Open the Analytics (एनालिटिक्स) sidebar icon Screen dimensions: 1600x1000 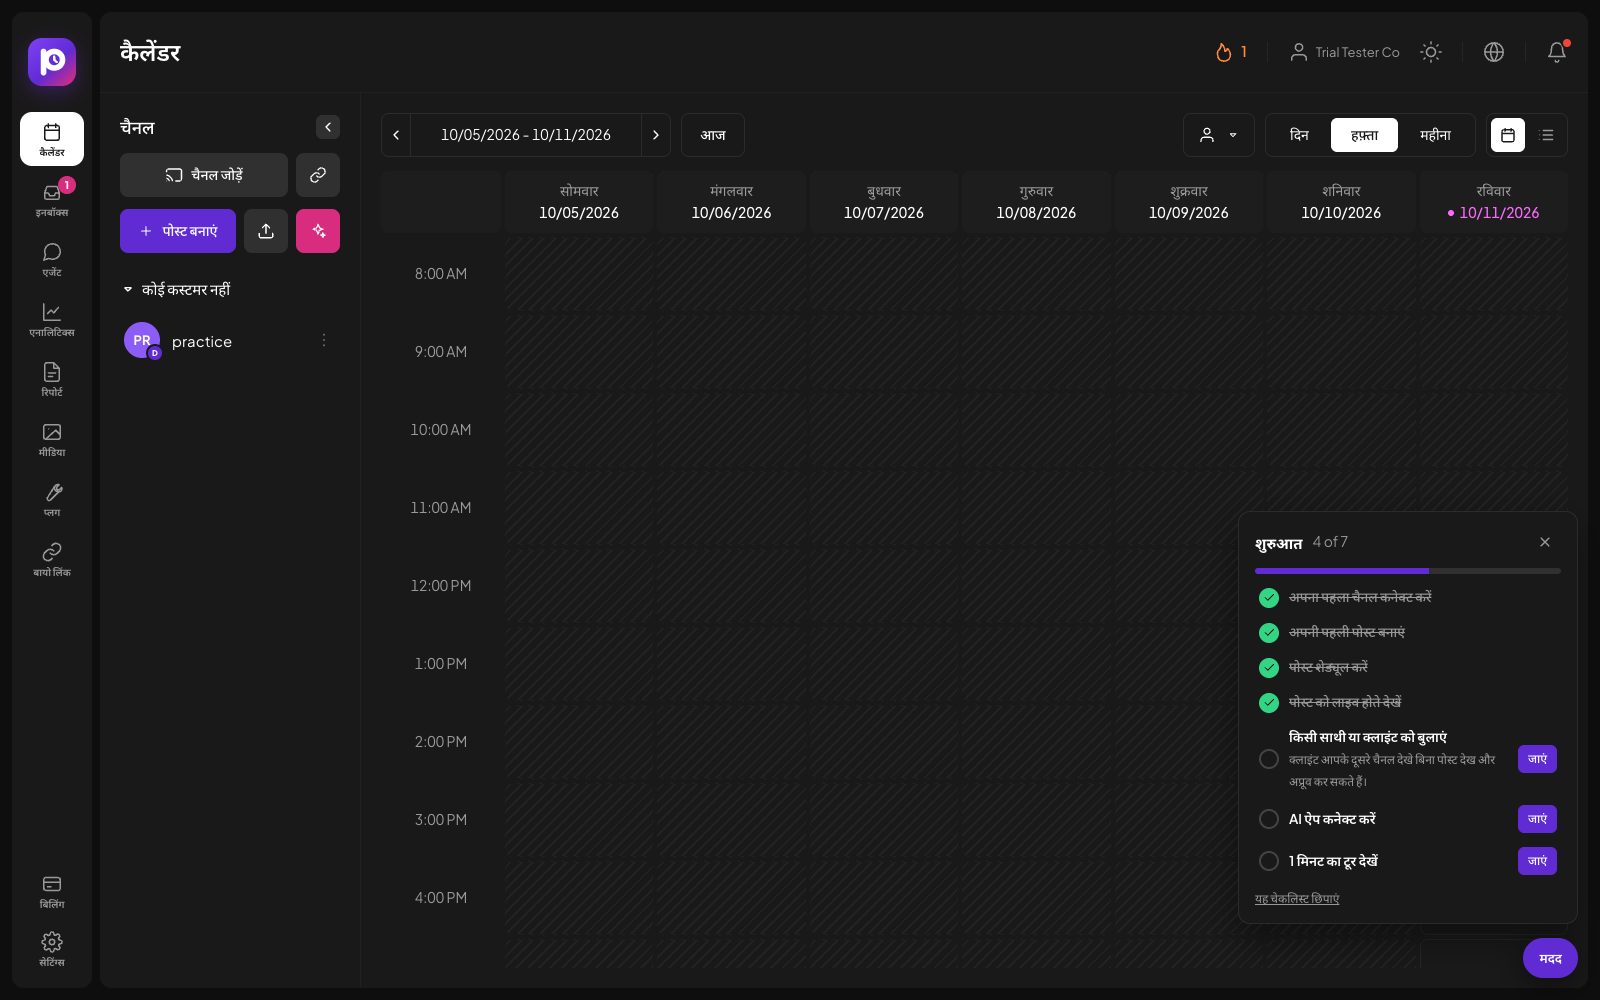pyautogui.click(x=52, y=318)
